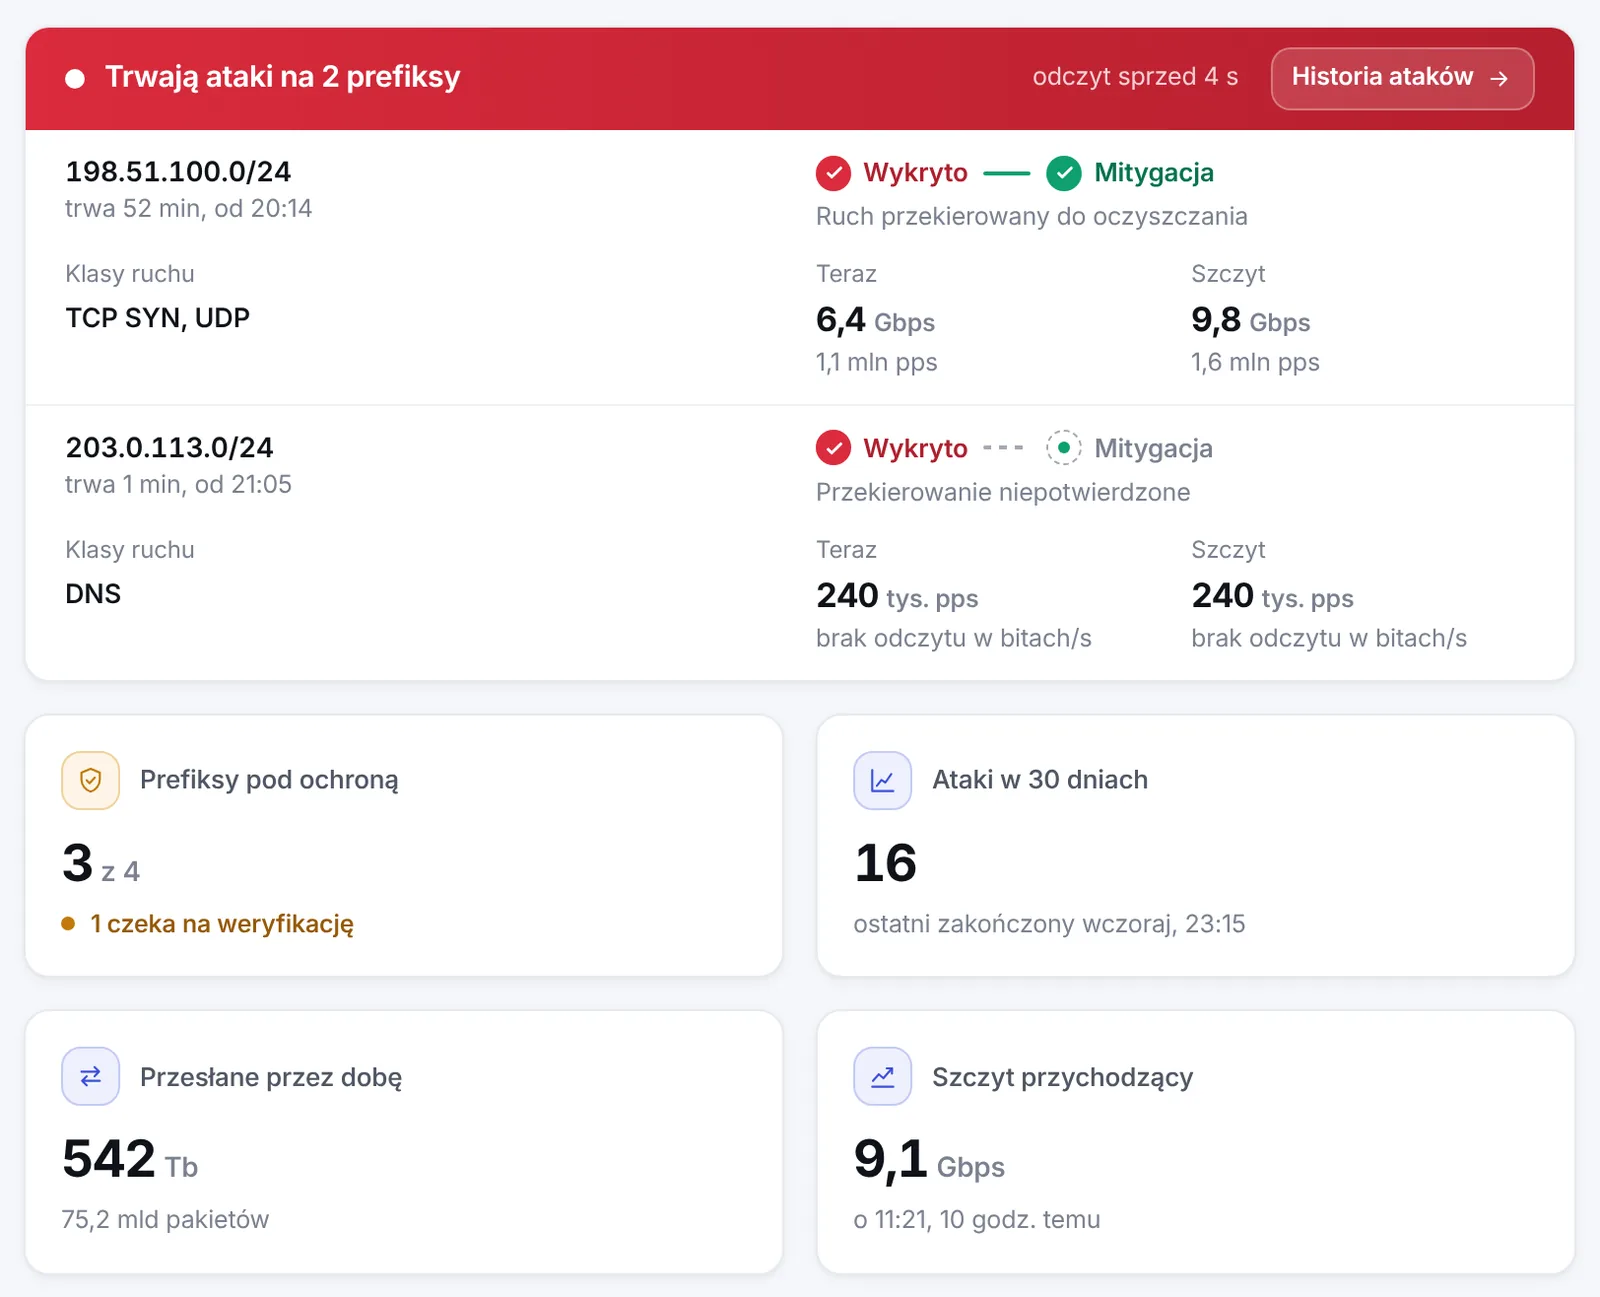Click peak rate '9,8 Gbps'
This screenshot has height=1297, width=1600.
click(1250, 320)
